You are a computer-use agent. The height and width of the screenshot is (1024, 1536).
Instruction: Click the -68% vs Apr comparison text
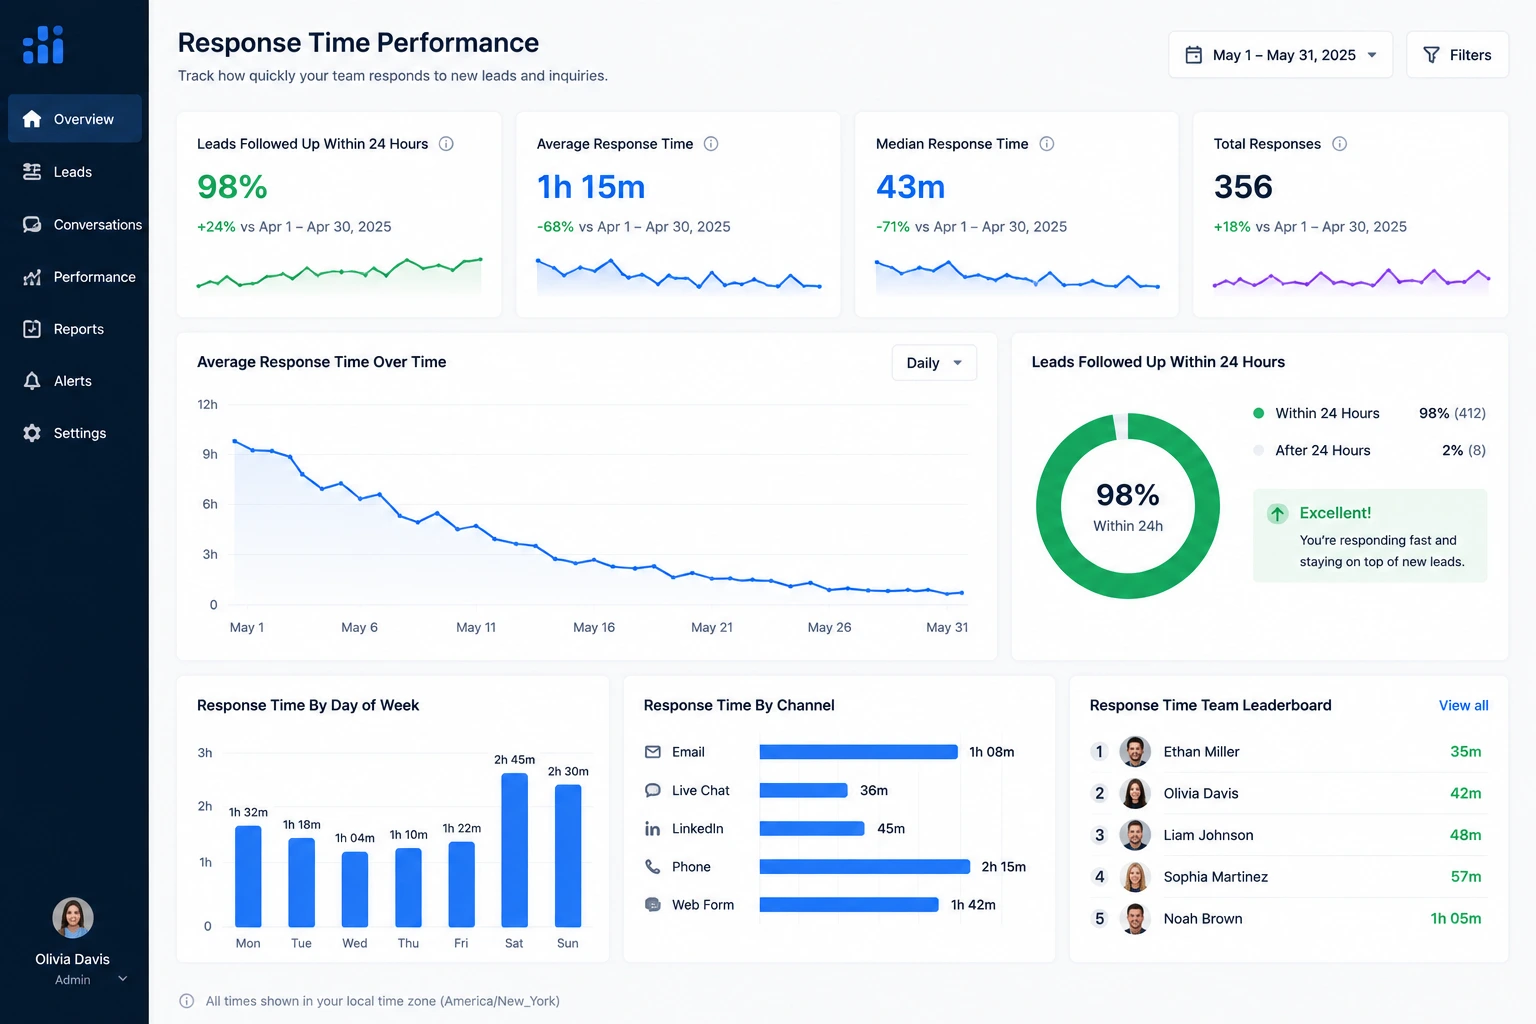coord(633,227)
